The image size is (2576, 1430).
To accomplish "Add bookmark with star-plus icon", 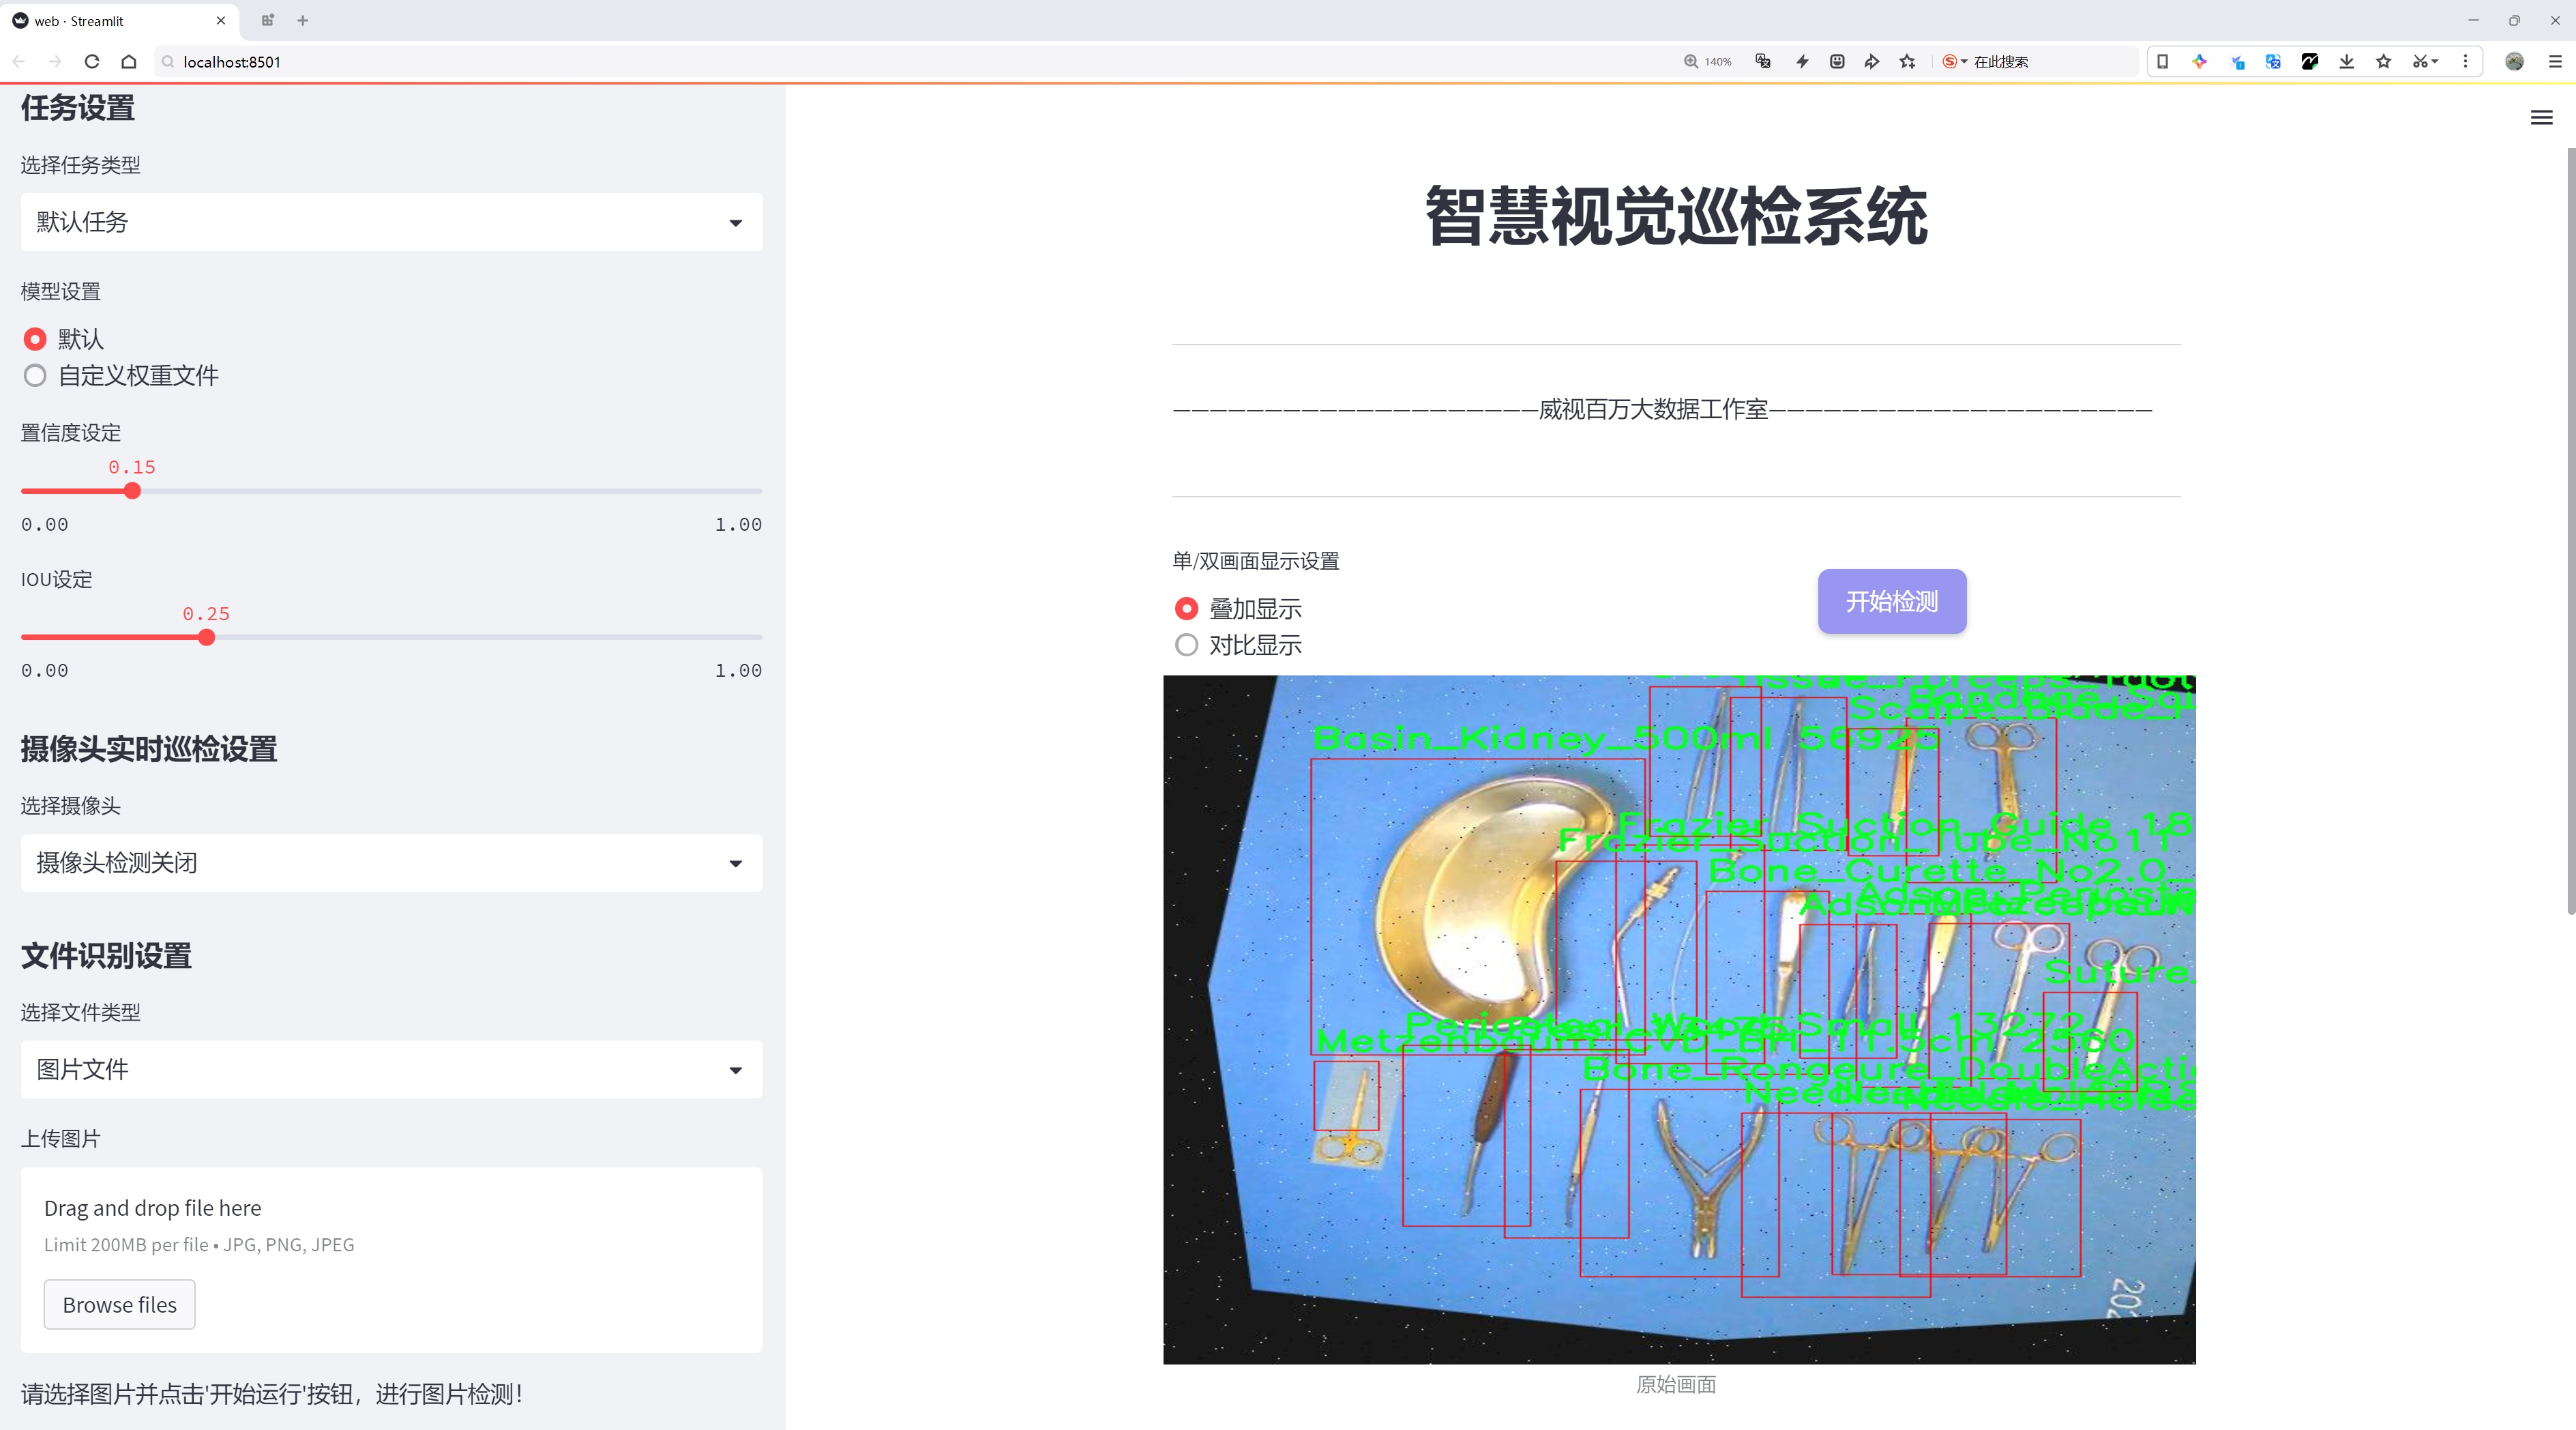I will click(1907, 62).
